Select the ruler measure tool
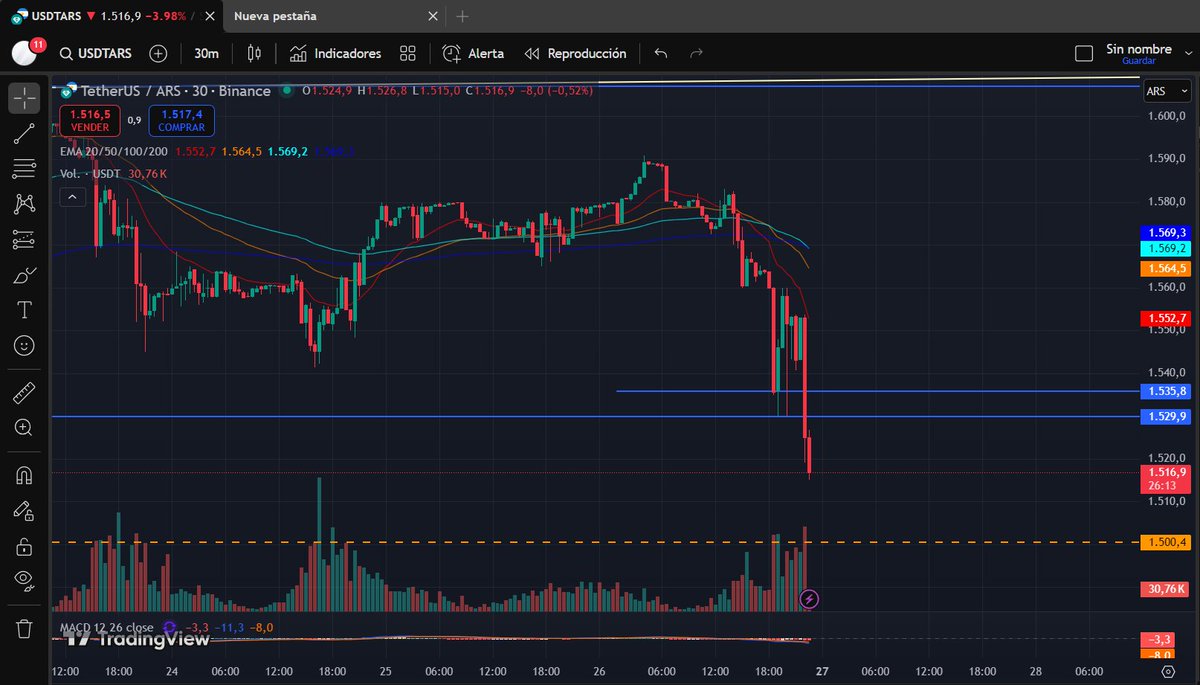The image size is (1200, 685). coord(24,392)
